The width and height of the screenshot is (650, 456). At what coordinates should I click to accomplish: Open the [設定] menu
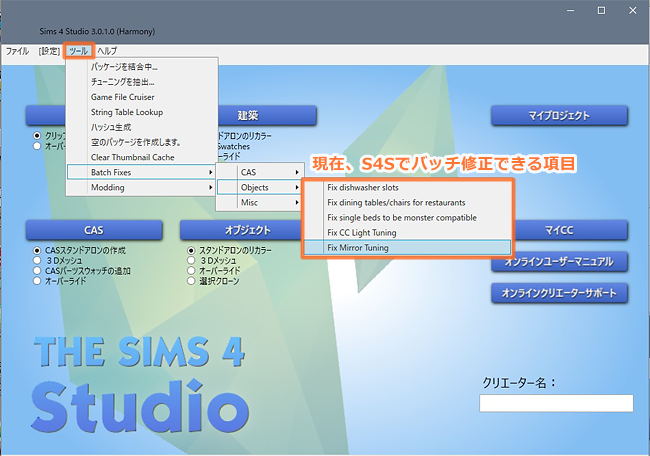[49, 51]
